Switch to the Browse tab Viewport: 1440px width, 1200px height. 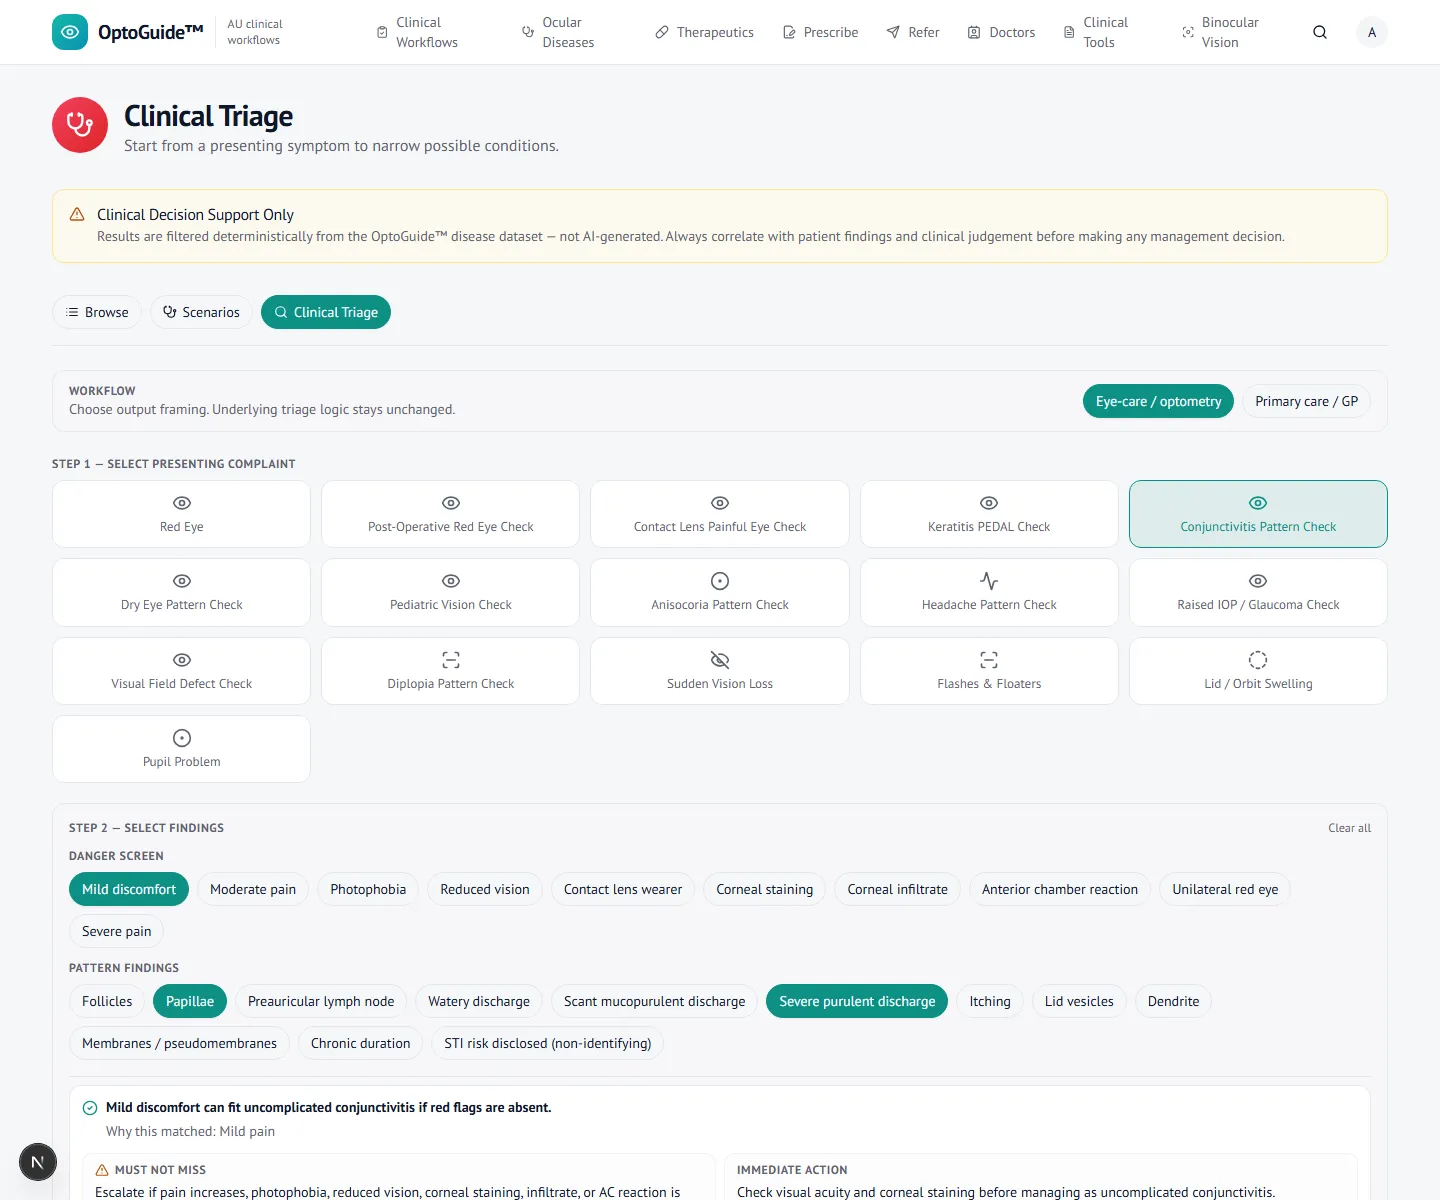point(97,312)
